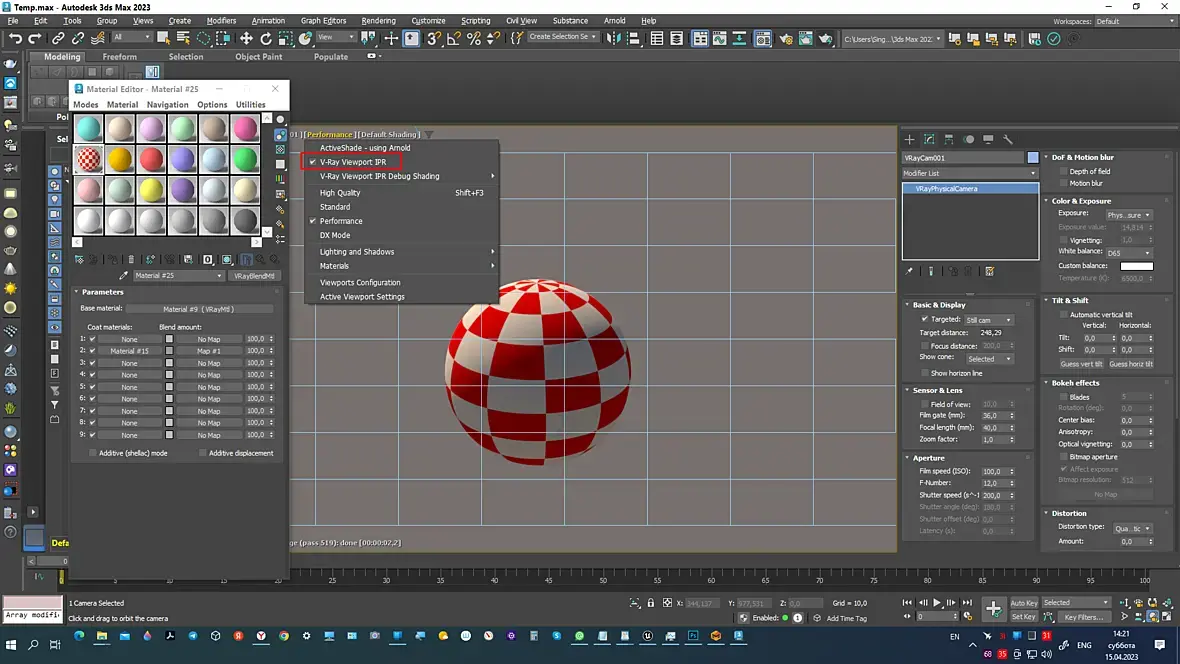Open the Utilities wrench tab
This screenshot has height=664, width=1180.
[1008, 139]
